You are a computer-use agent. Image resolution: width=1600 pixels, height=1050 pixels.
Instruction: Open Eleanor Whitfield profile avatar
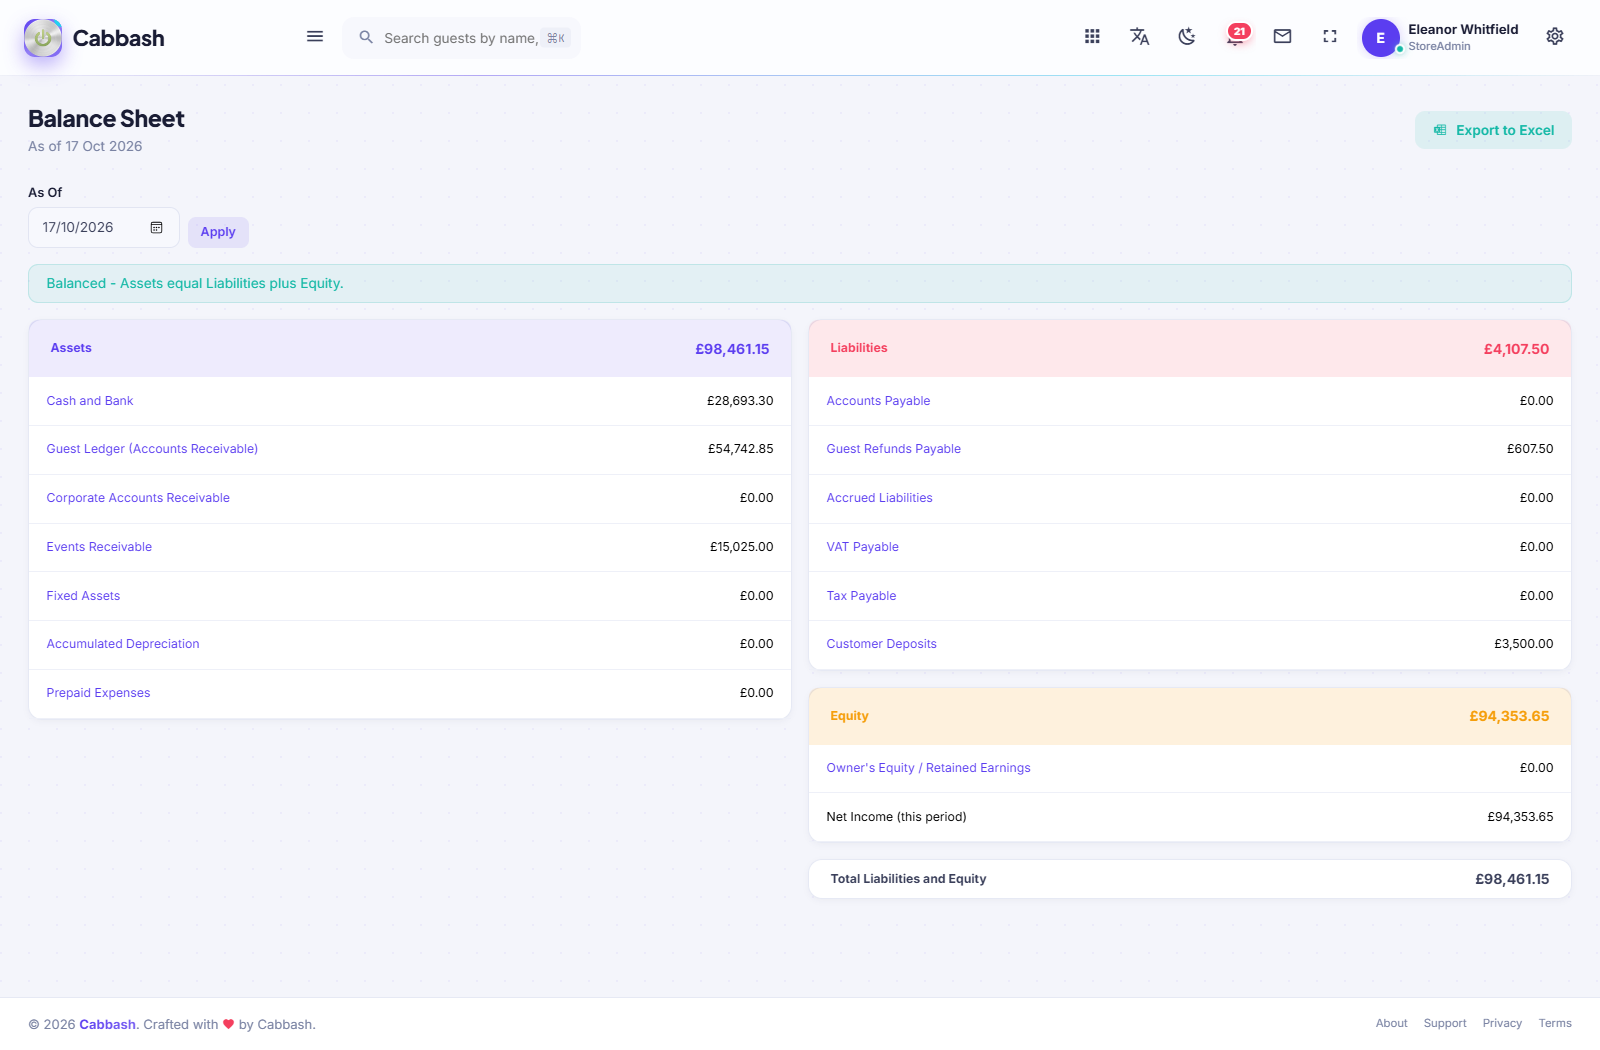coord(1381,38)
